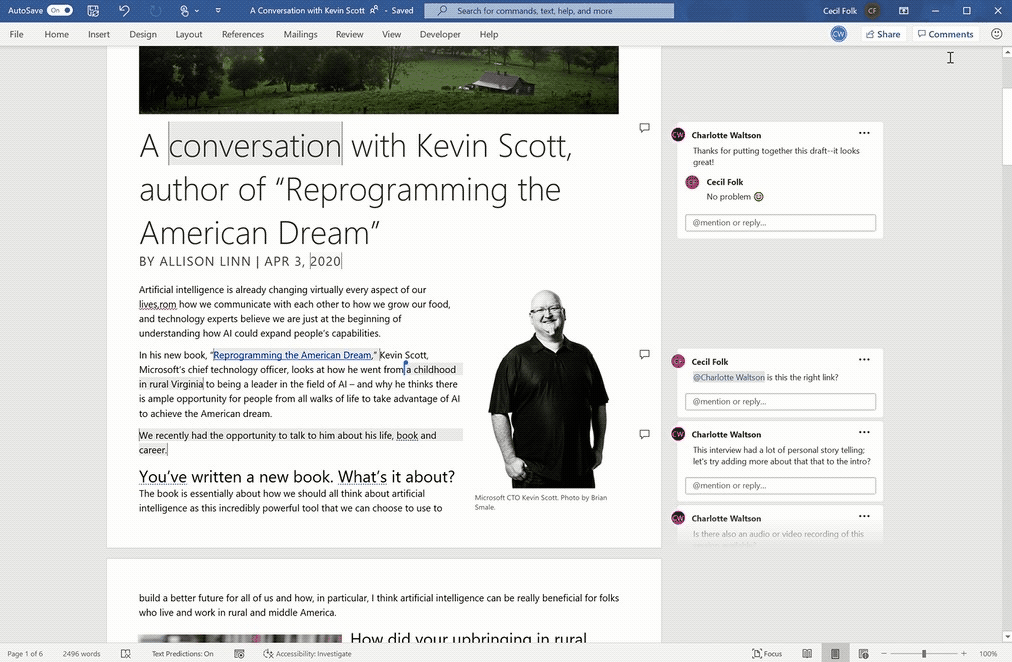This screenshot has height=662, width=1012.
Task: Click Charlotte Waltson avatar on first comment
Action: point(678,134)
